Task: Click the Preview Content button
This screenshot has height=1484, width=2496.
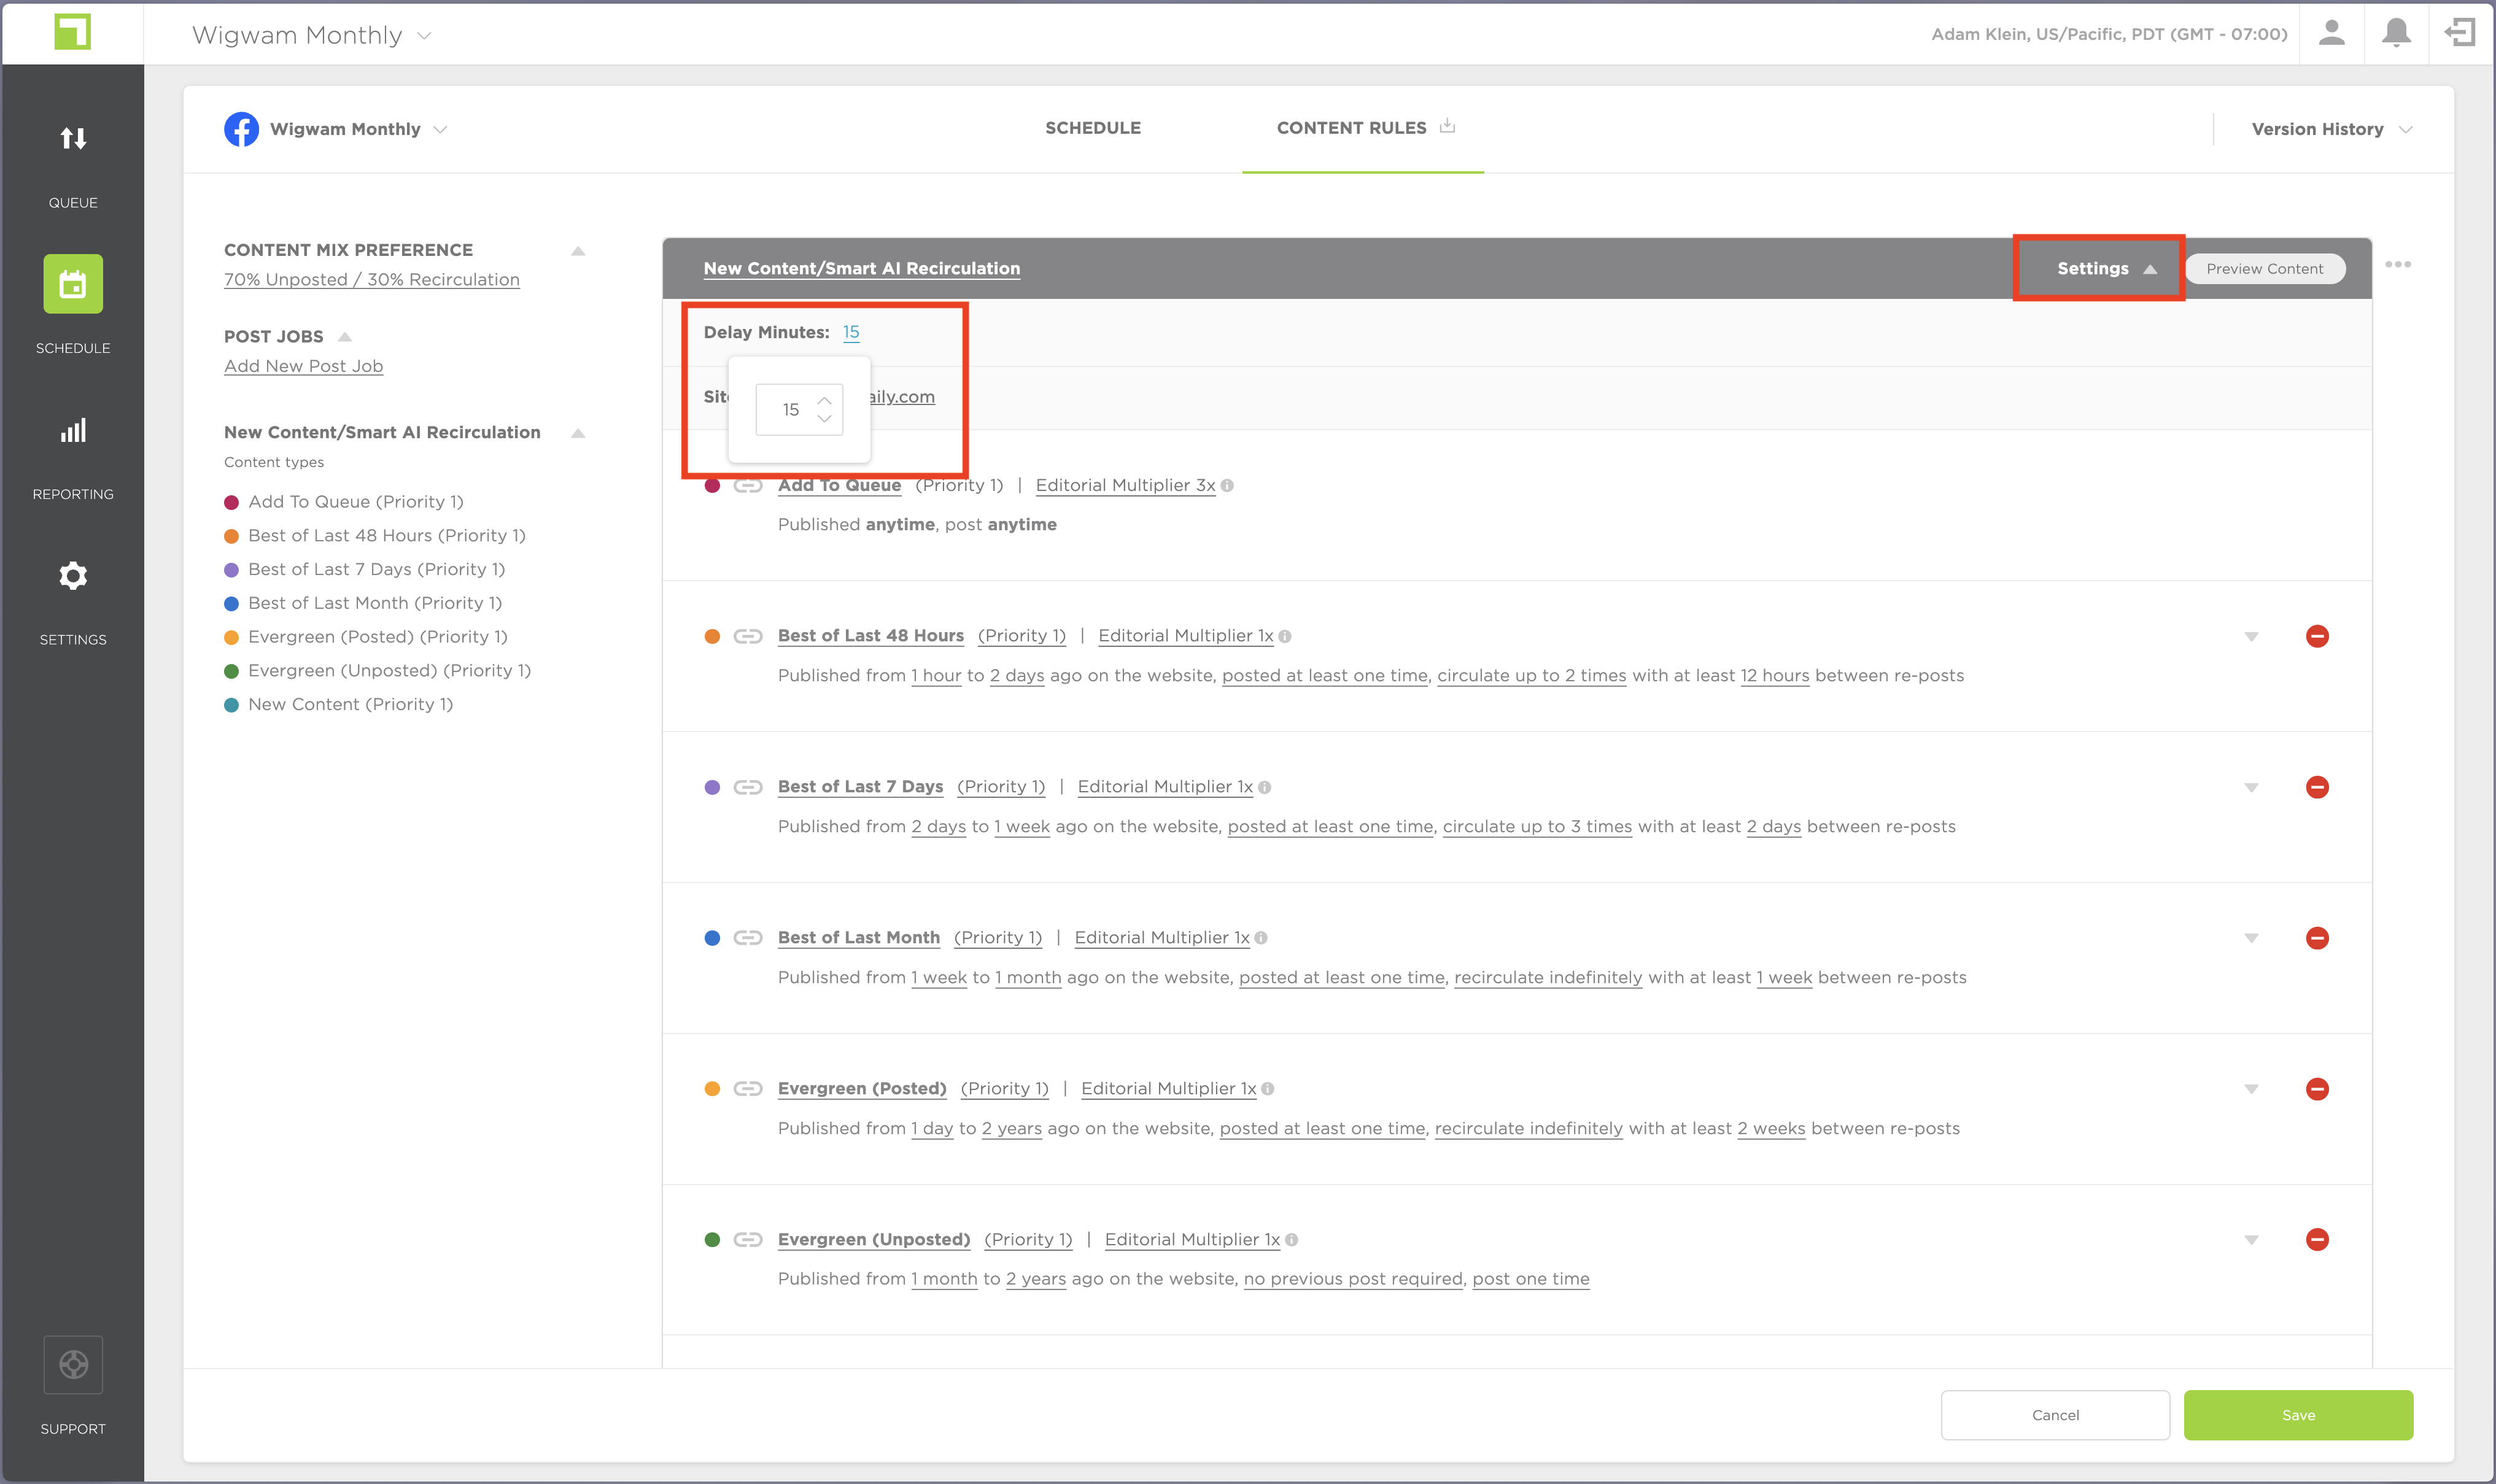Action: [x=2264, y=268]
